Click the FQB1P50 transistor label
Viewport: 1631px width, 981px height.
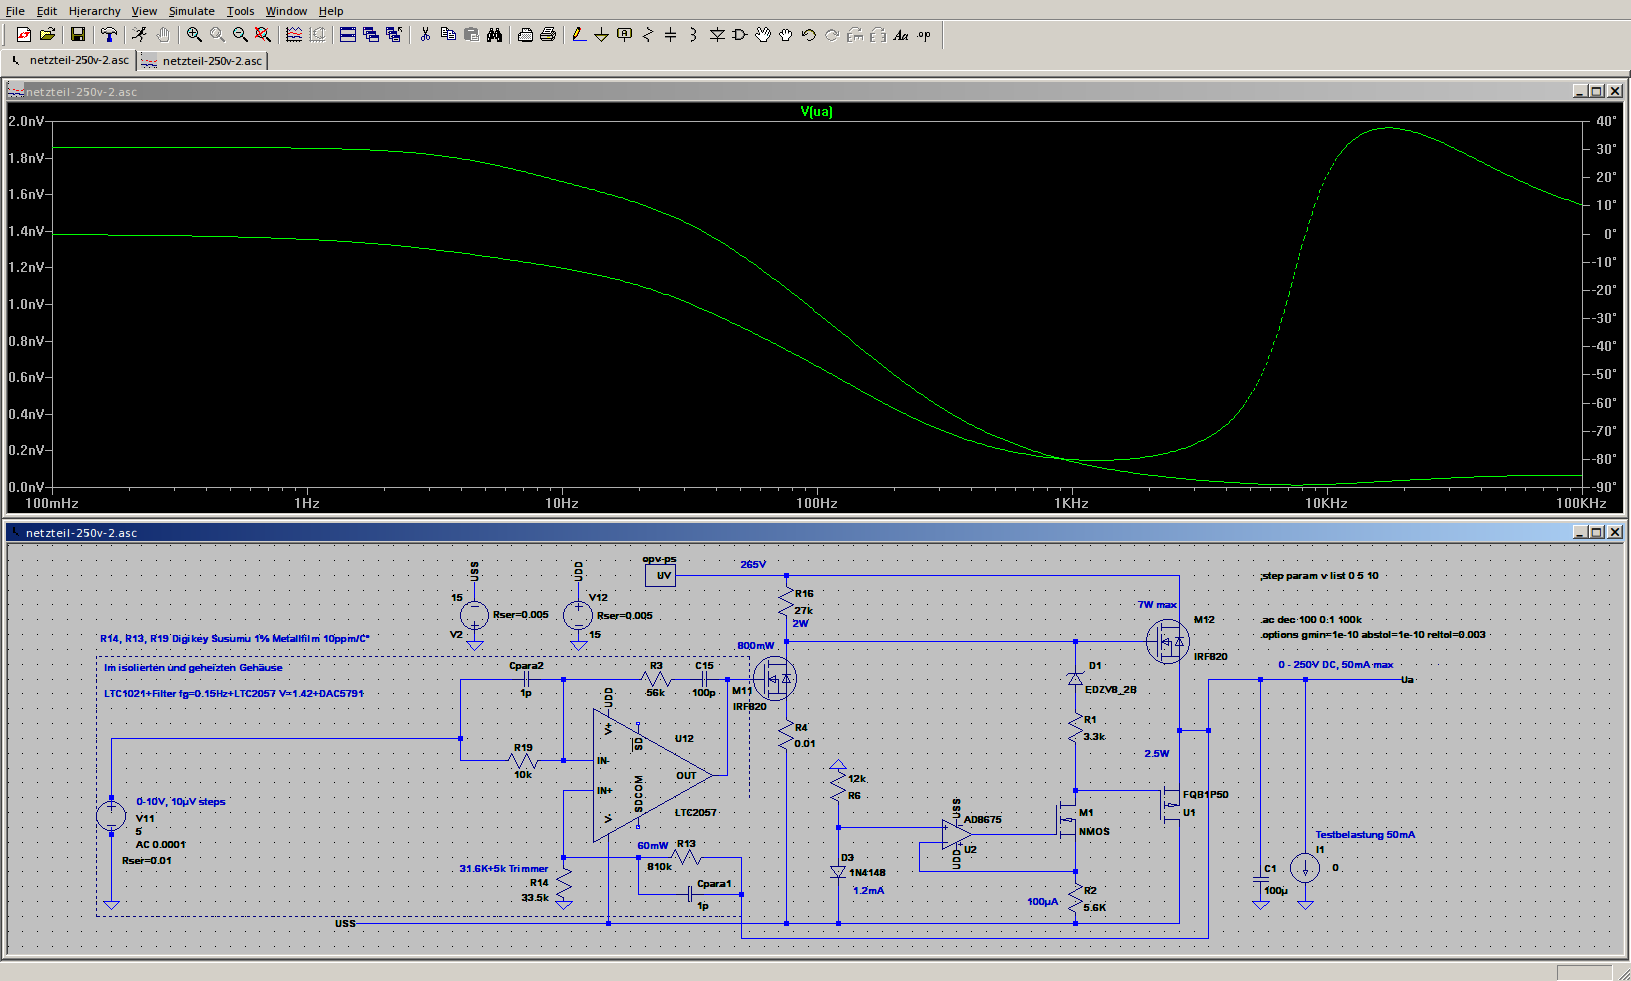coord(1205,795)
